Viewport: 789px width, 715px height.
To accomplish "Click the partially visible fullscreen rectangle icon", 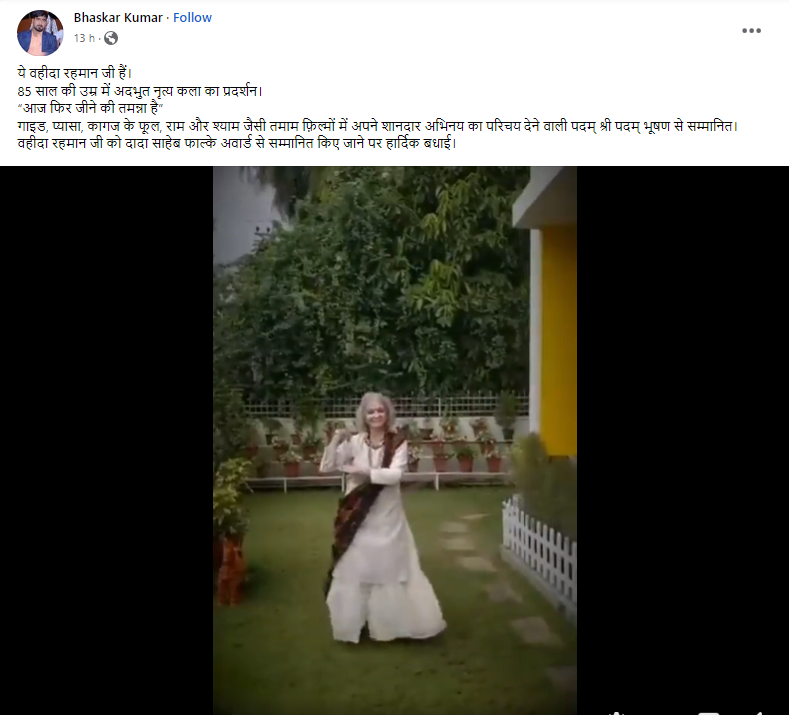I will pos(708,713).
